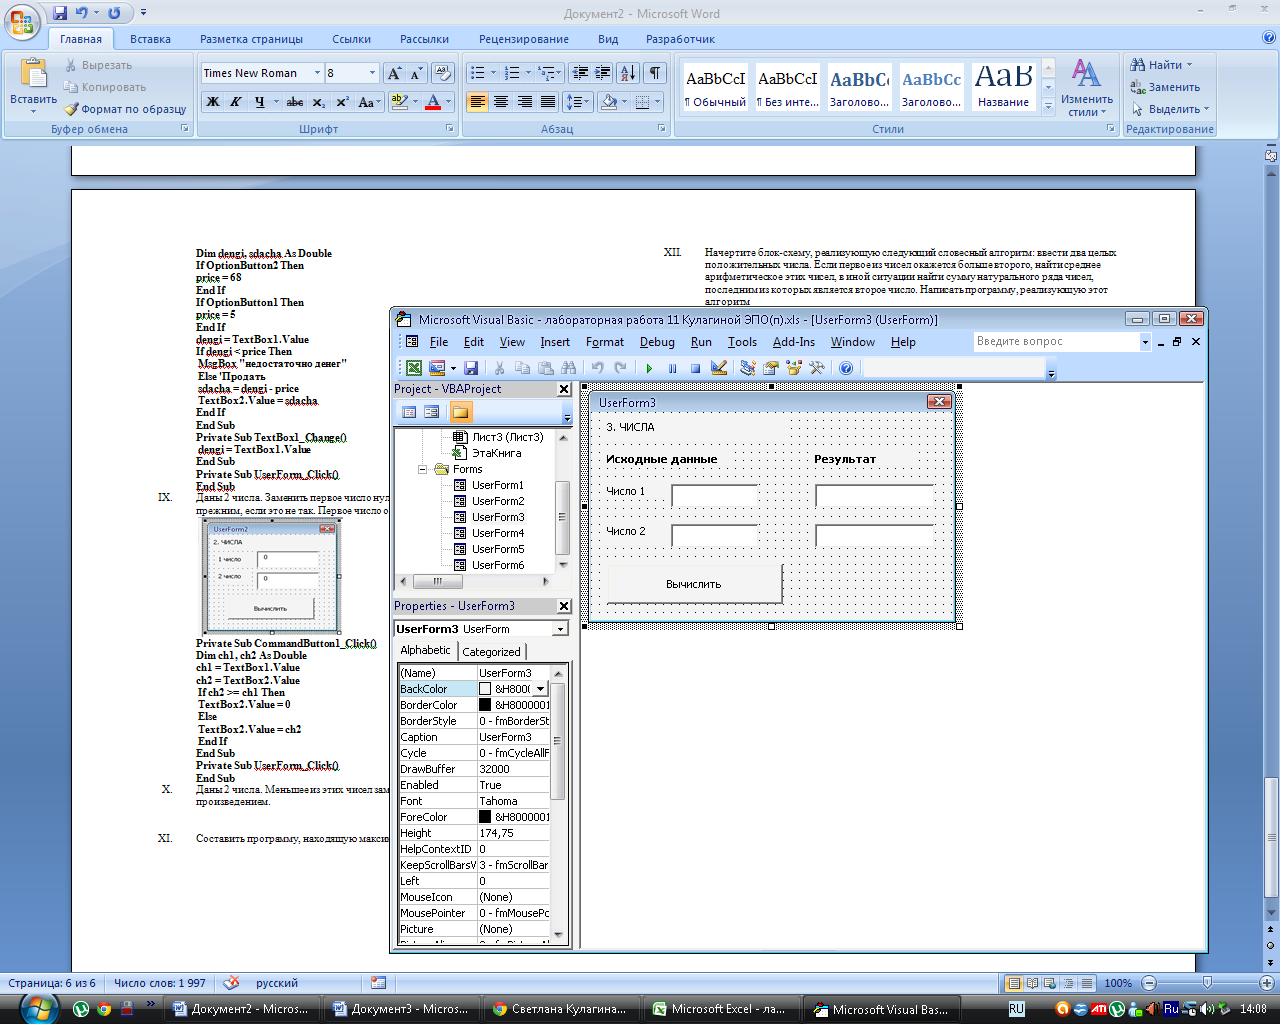1280x1024 pixels.
Task: Toggle Italic (К) formatting in Word ribbon
Action: coord(236,102)
